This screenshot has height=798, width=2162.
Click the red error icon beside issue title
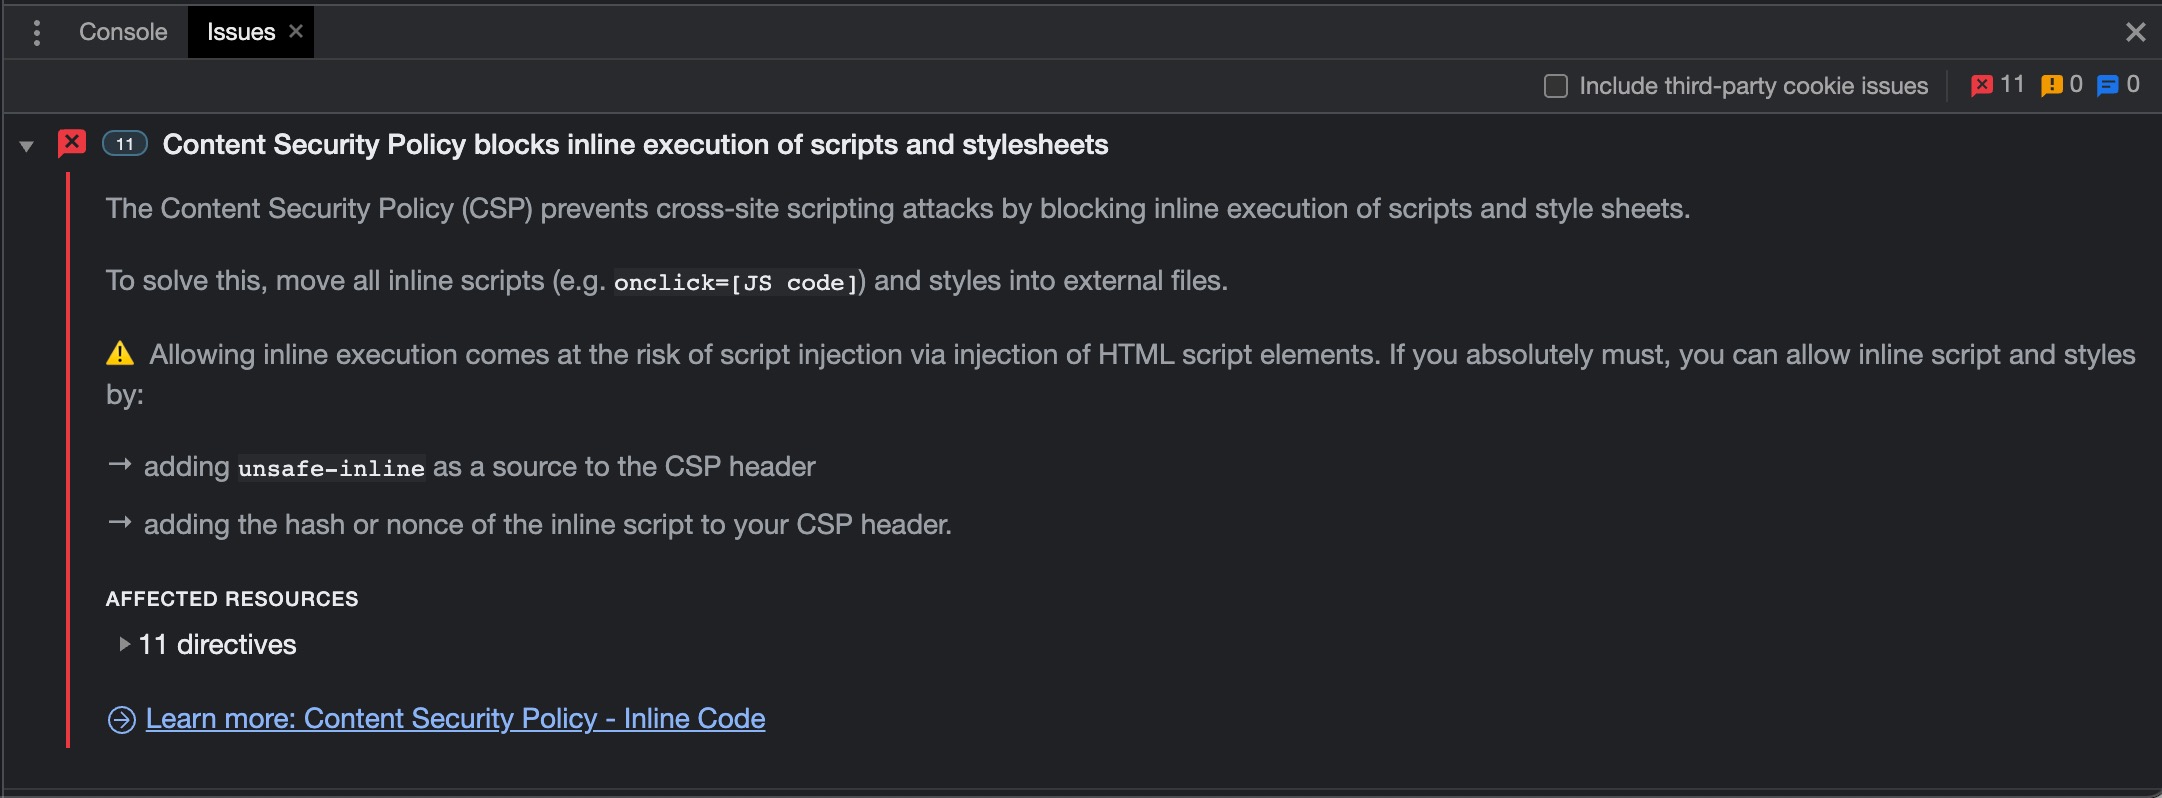tap(72, 144)
